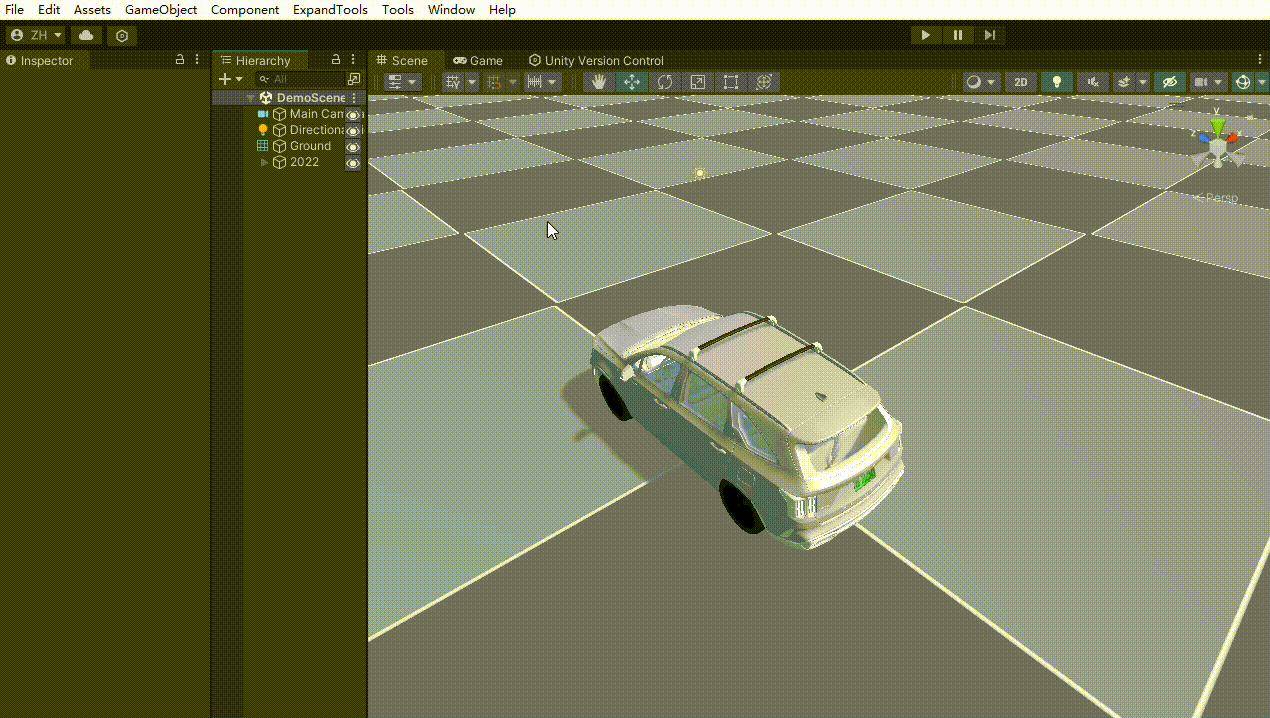Activate the Transform tool
The height and width of the screenshot is (718, 1270).
[764, 81]
